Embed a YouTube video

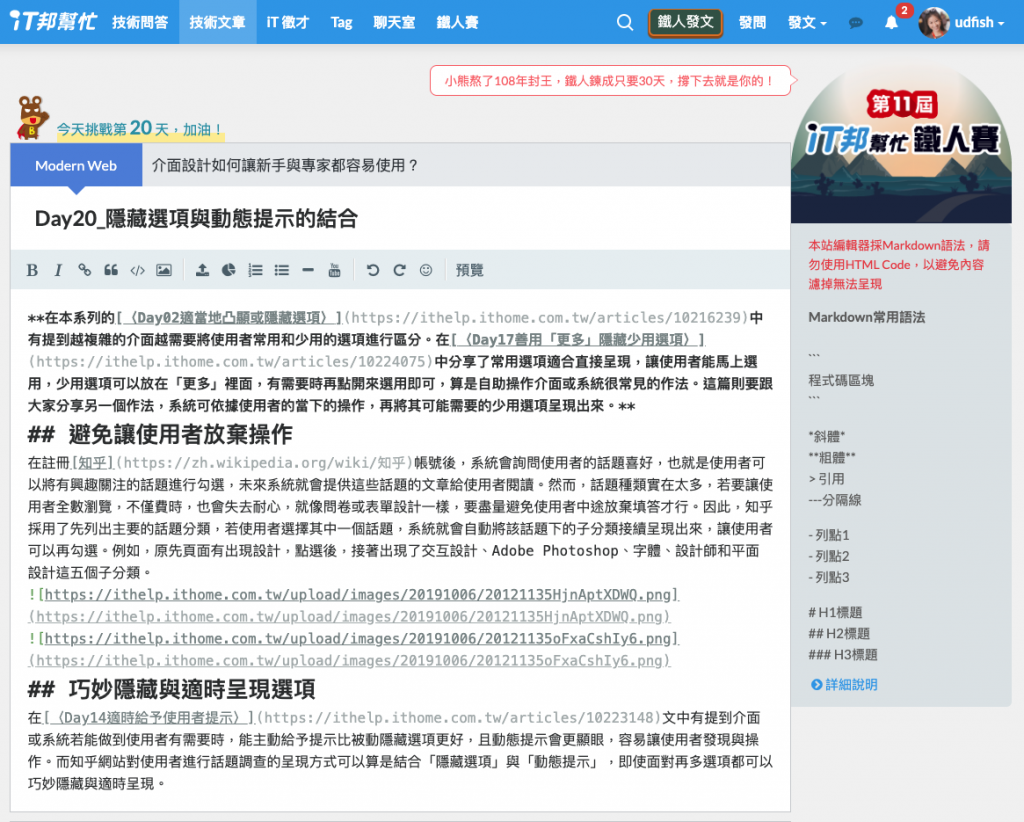pos(334,270)
